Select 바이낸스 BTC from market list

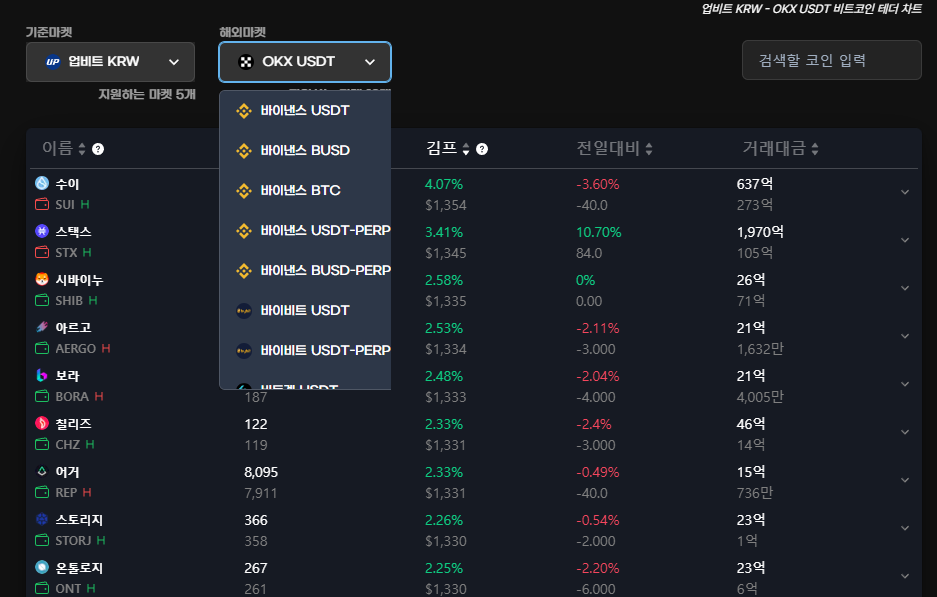305,191
